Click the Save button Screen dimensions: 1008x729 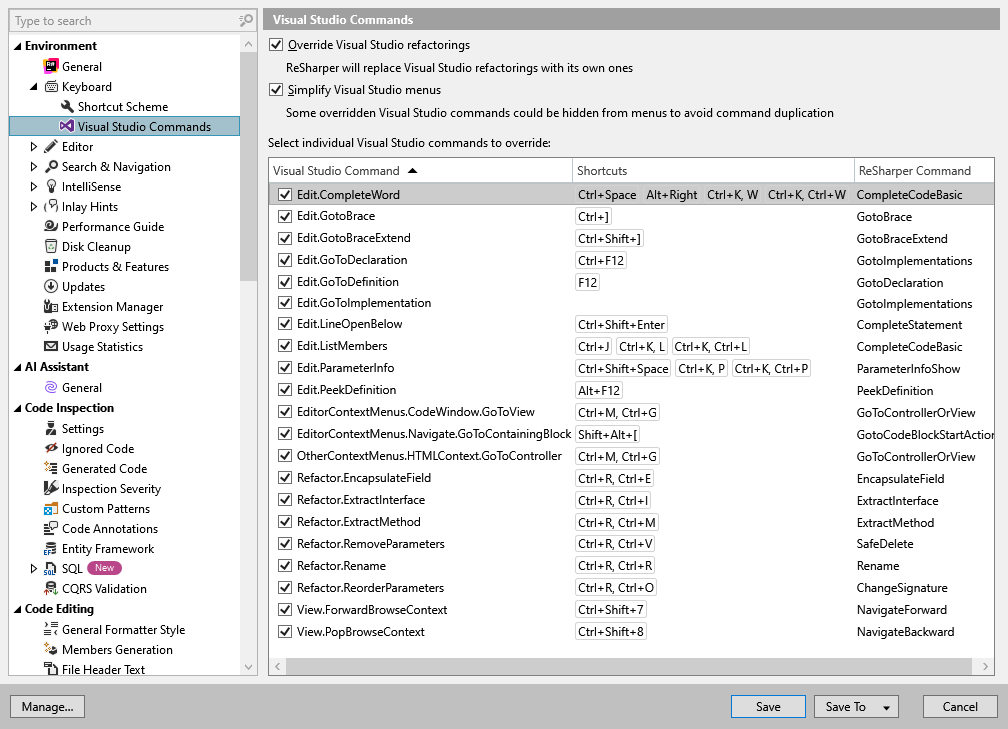click(768, 706)
